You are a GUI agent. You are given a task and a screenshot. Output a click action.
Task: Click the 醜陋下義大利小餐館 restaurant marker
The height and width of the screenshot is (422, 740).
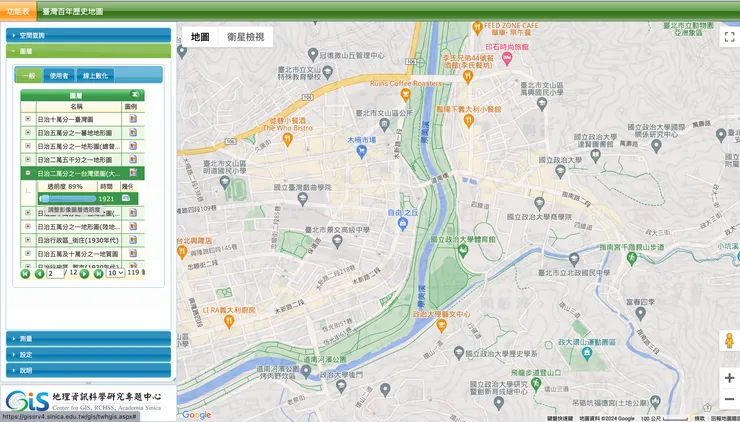pyautogui.click(x=468, y=121)
